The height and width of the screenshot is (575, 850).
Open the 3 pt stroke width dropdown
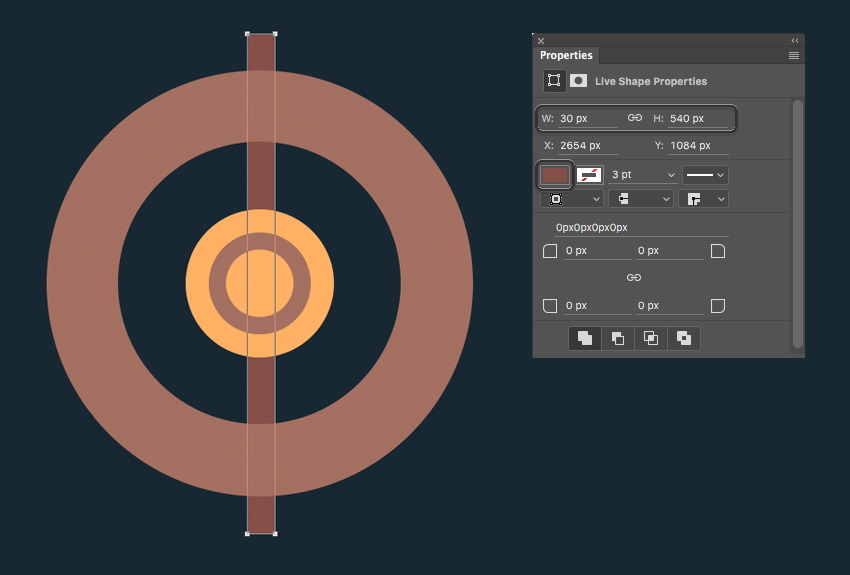643,175
